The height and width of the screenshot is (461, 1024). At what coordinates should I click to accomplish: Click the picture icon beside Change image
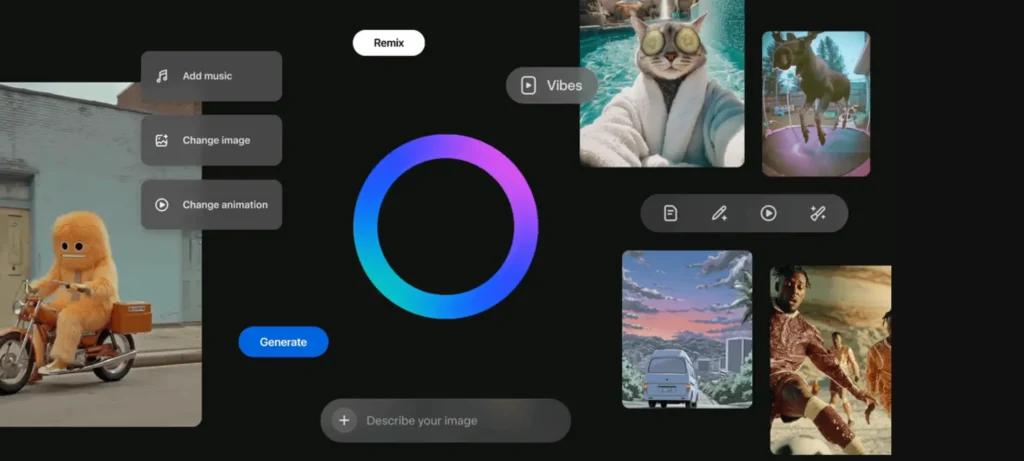point(162,141)
